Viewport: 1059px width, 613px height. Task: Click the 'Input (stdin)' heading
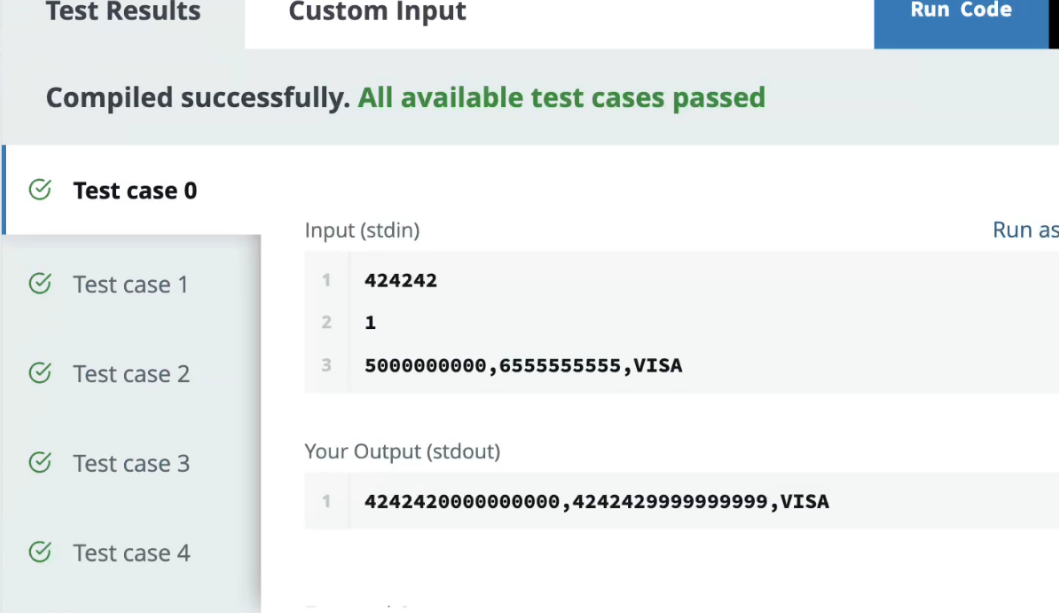click(x=362, y=230)
